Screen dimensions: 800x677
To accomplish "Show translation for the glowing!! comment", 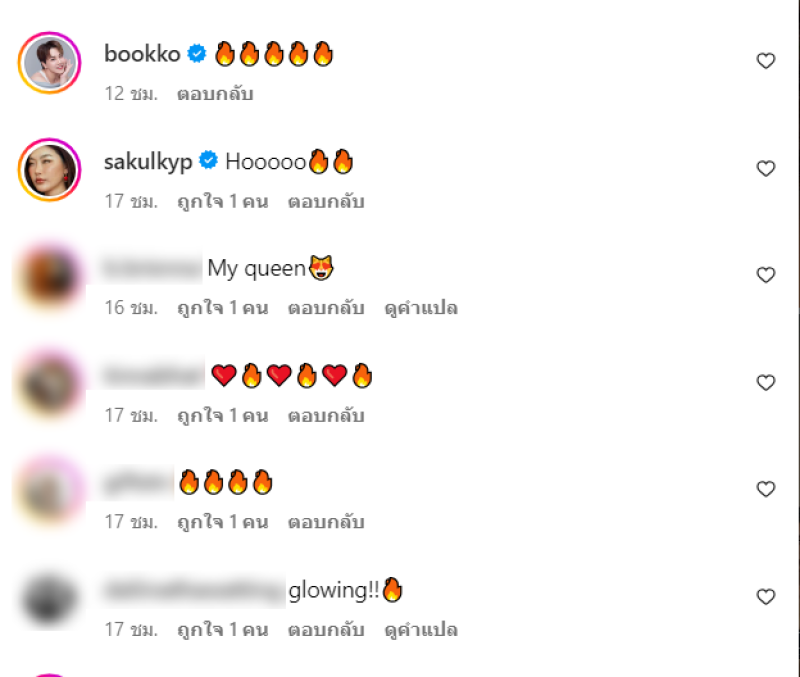I will (x=421, y=630).
